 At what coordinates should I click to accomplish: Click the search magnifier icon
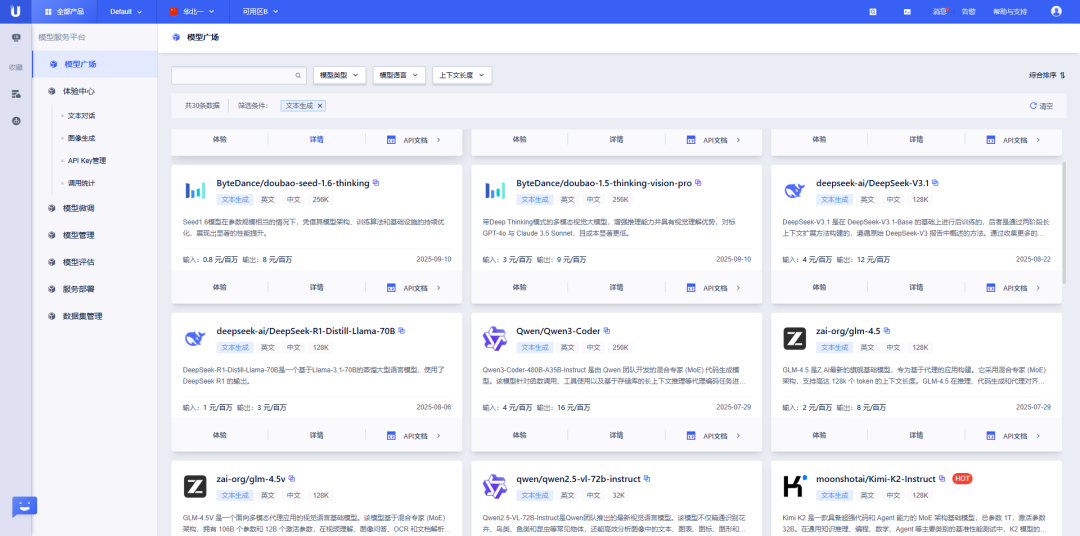point(297,75)
